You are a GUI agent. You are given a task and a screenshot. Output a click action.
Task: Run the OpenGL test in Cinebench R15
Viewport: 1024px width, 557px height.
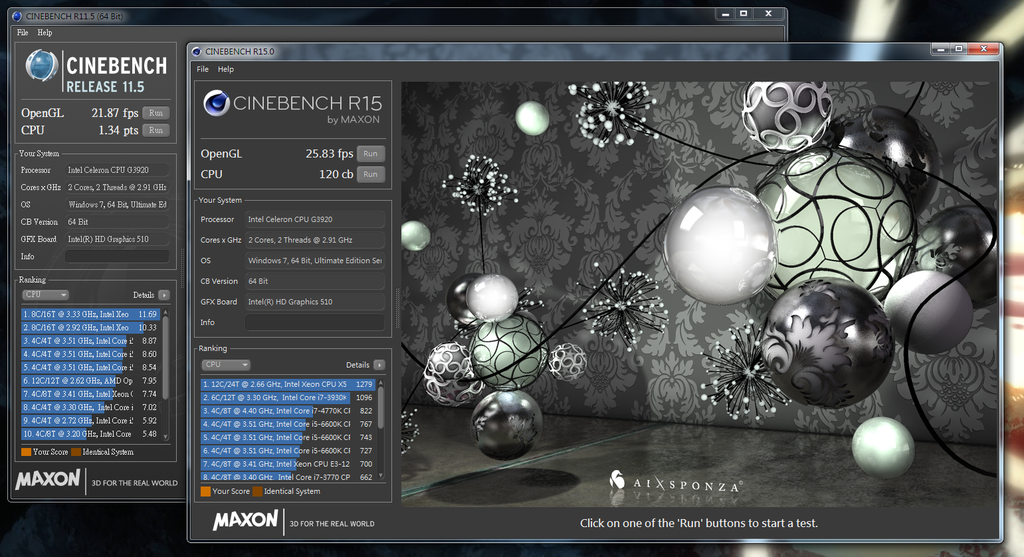[370, 154]
